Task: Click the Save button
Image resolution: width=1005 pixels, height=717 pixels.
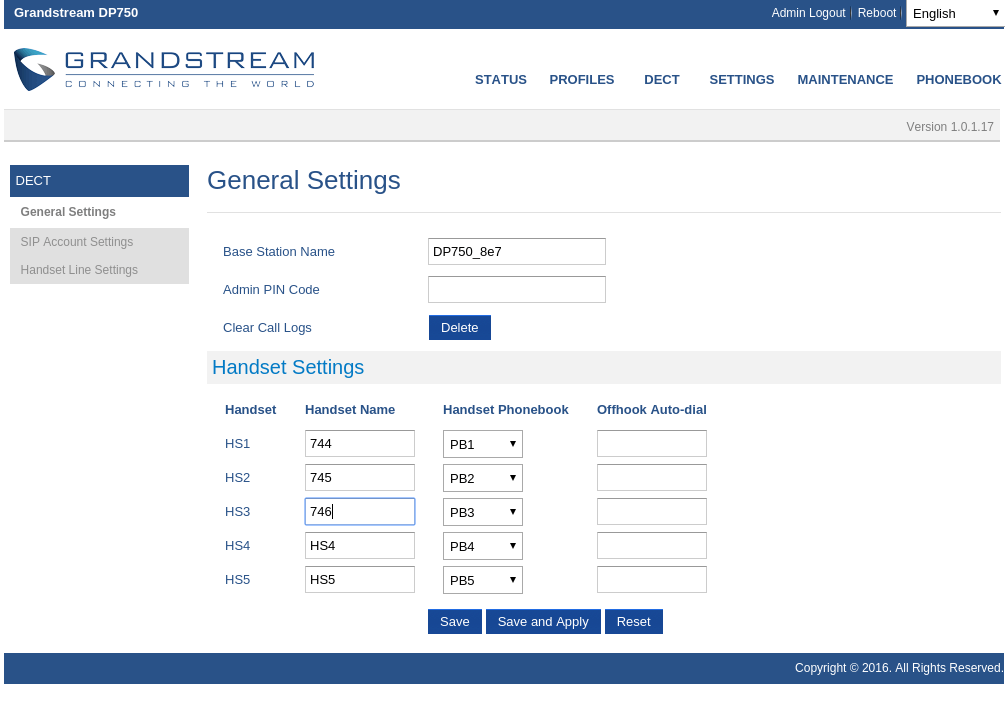Action: click(x=454, y=622)
